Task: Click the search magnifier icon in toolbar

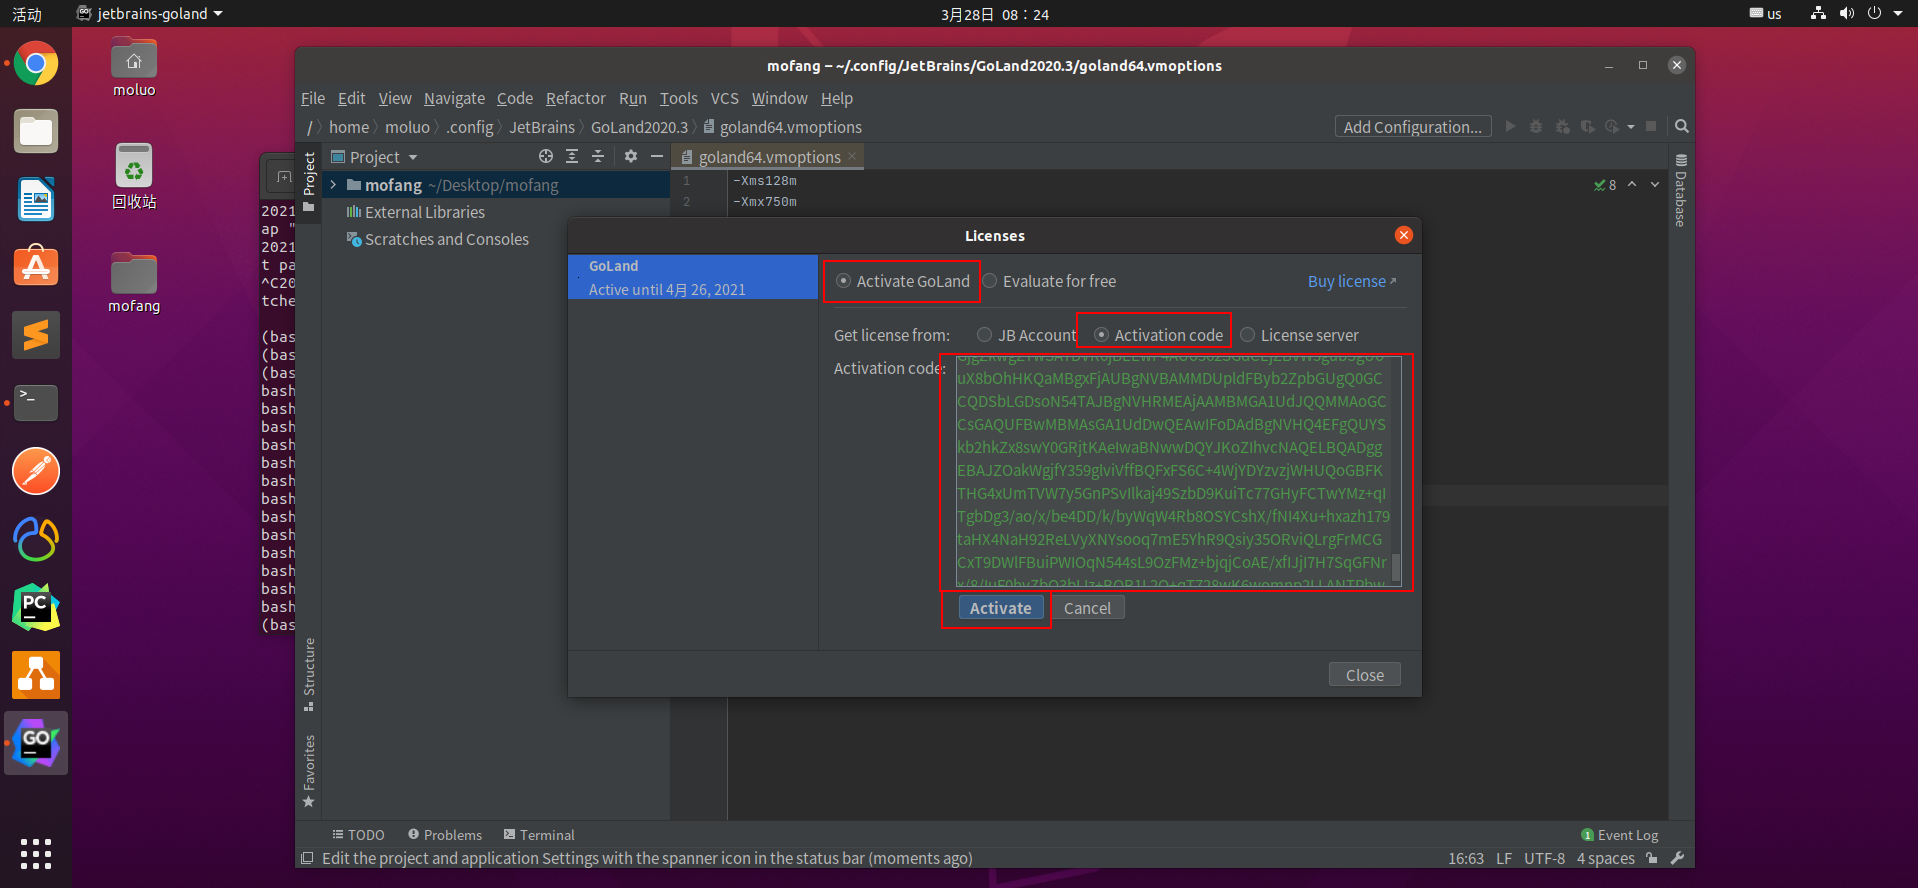Action: pyautogui.click(x=1682, y=126)
